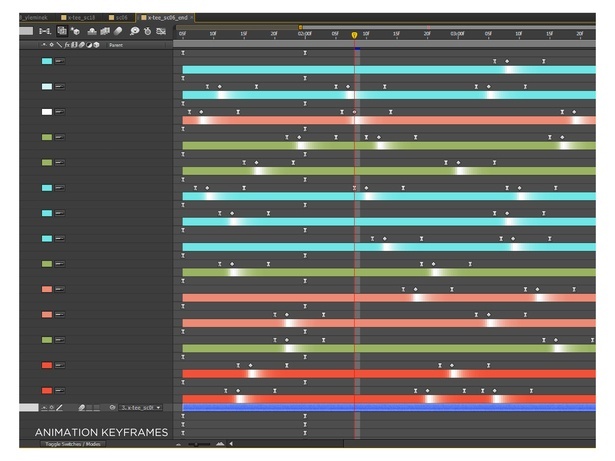This screenshot has width=615, height=461.
Task: Click the white color swatch in third row
Action: (46, 112)
